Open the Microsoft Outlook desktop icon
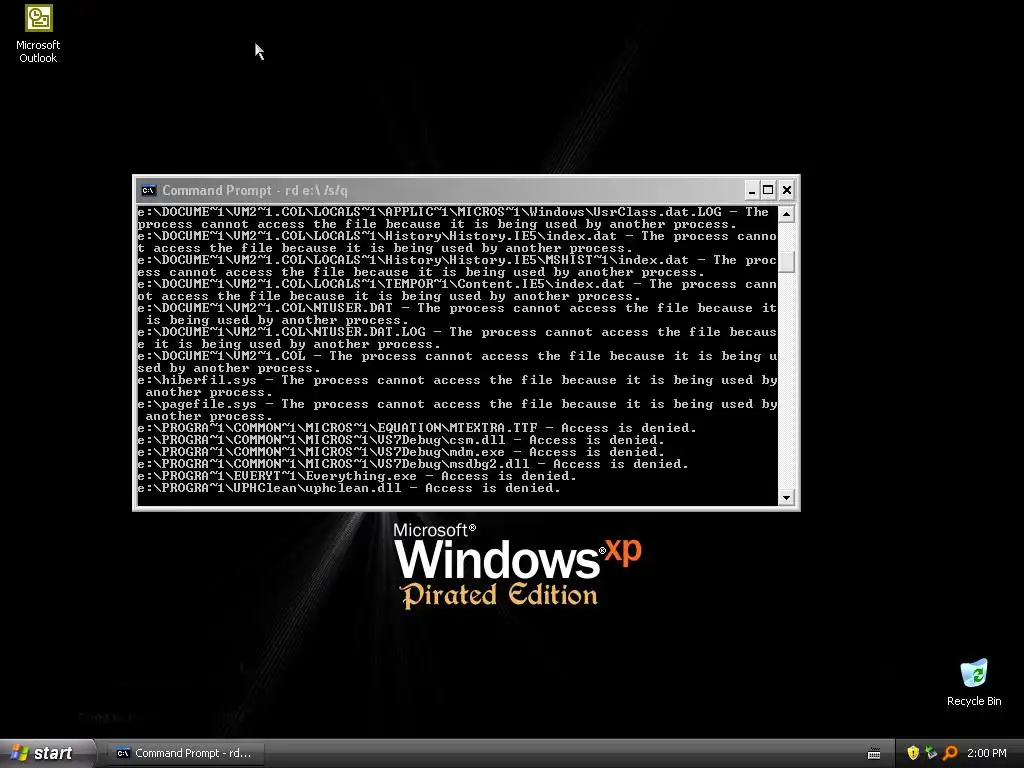This screenshot has width=1024, height=768. pyautogui.click(x=38, y=34)
